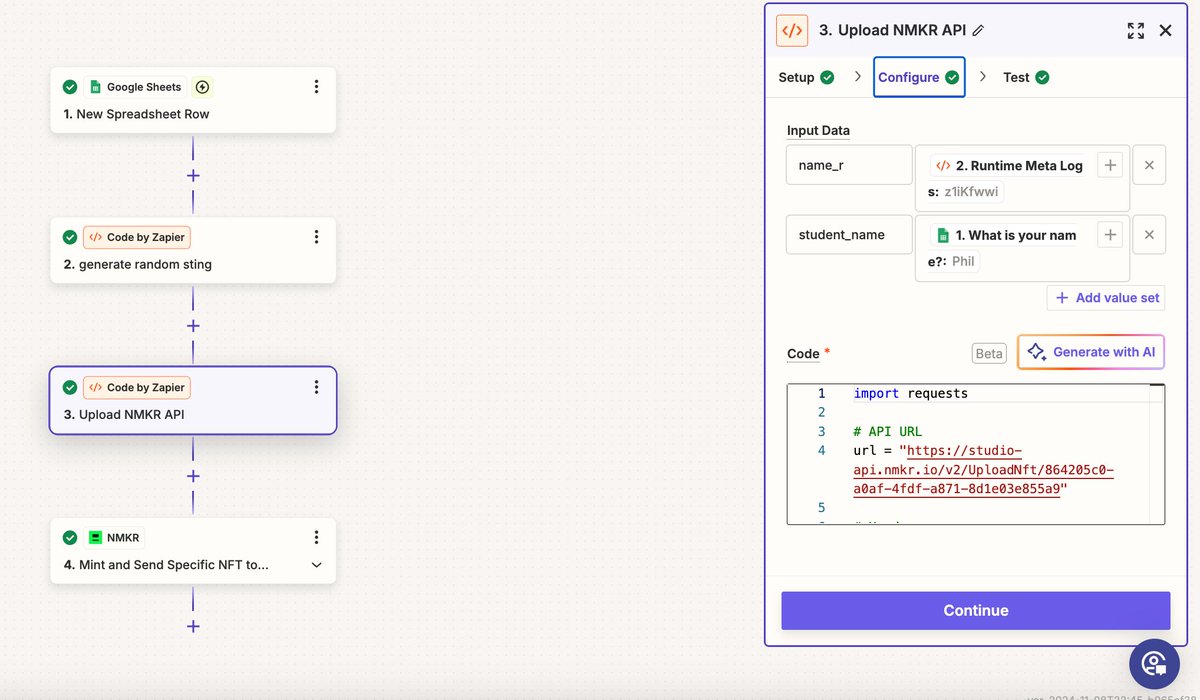Go to the Test tab

(x=1026, y=77)
